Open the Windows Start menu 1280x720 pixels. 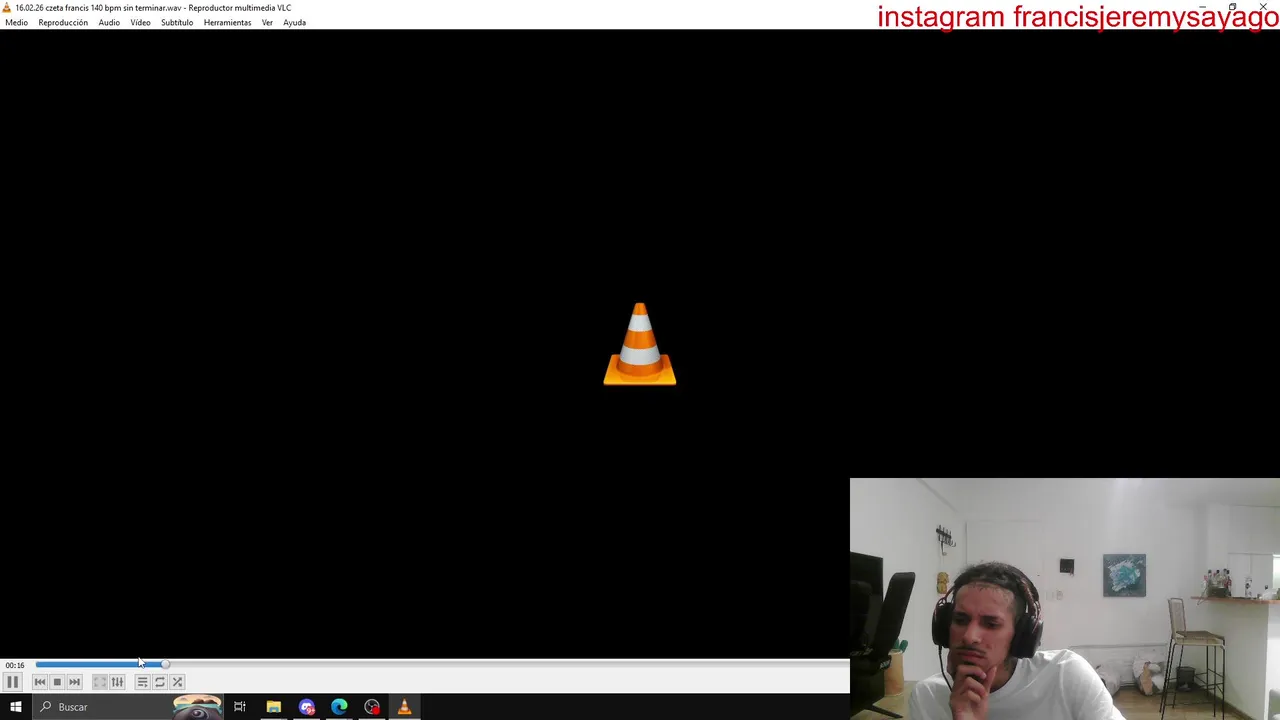(15, 707)
